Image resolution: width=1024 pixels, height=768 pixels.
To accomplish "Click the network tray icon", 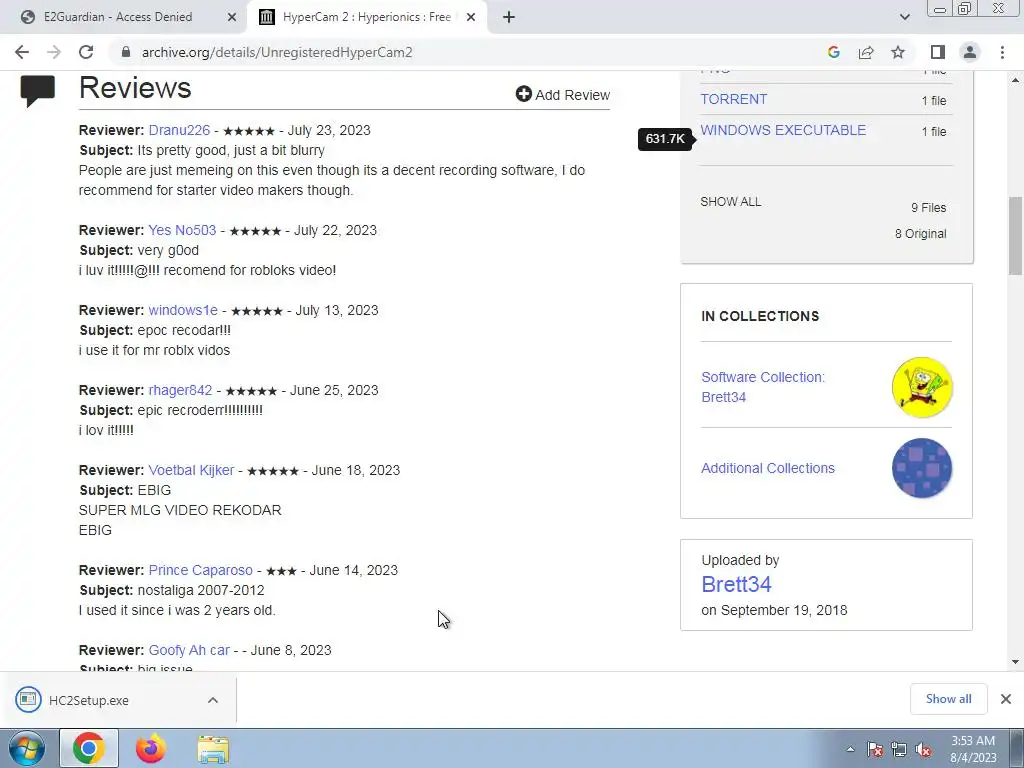I will pos(899,750).
